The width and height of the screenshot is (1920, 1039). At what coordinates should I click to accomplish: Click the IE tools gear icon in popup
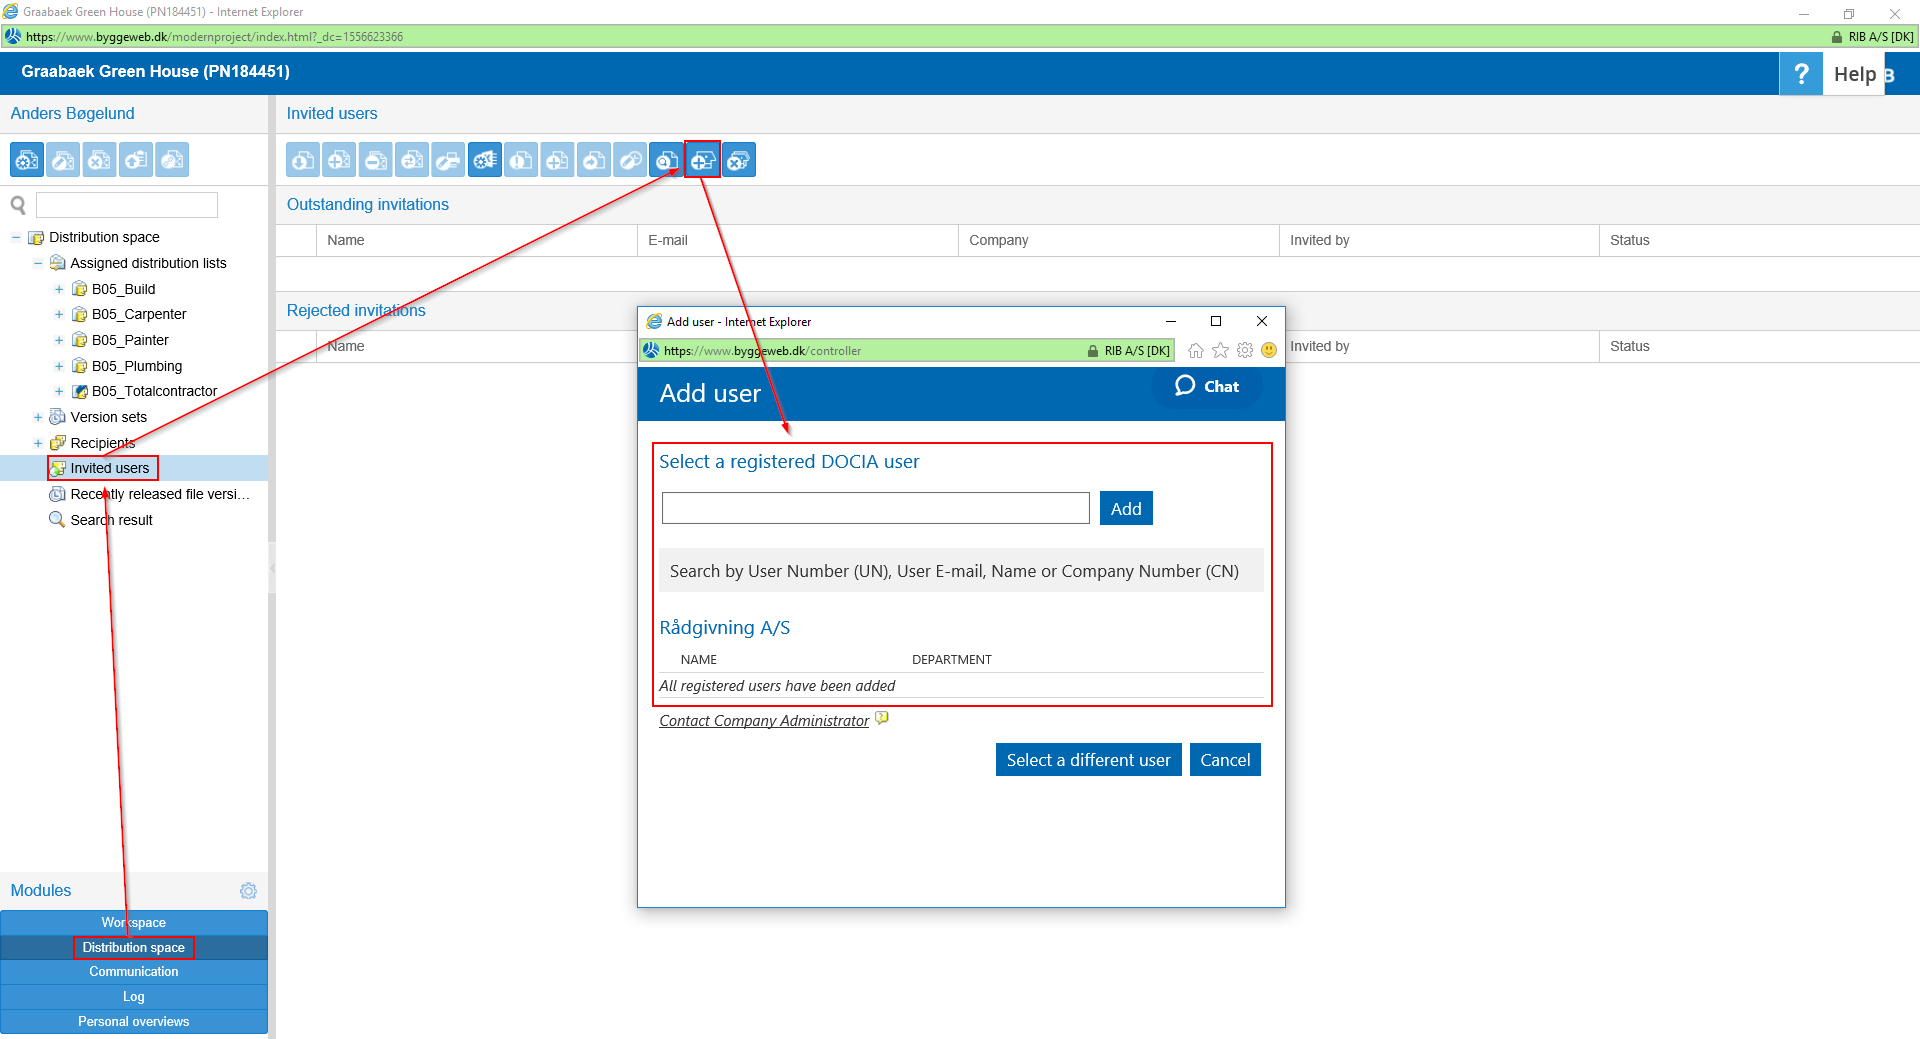1245,350
